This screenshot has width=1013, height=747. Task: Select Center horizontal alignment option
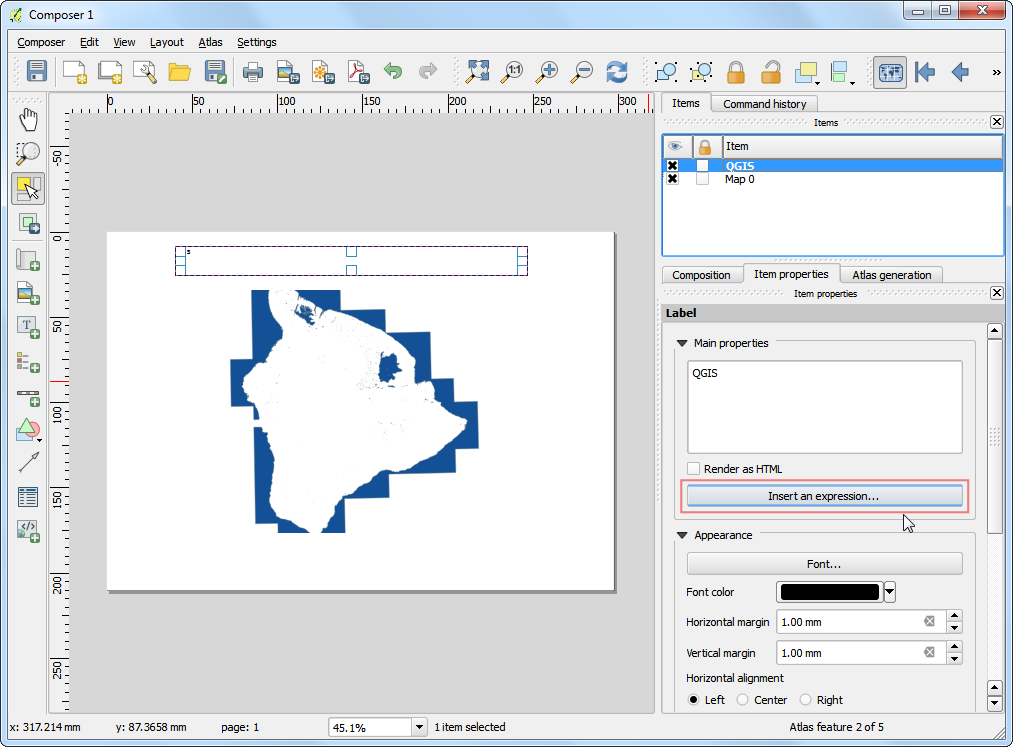[743, 700]
